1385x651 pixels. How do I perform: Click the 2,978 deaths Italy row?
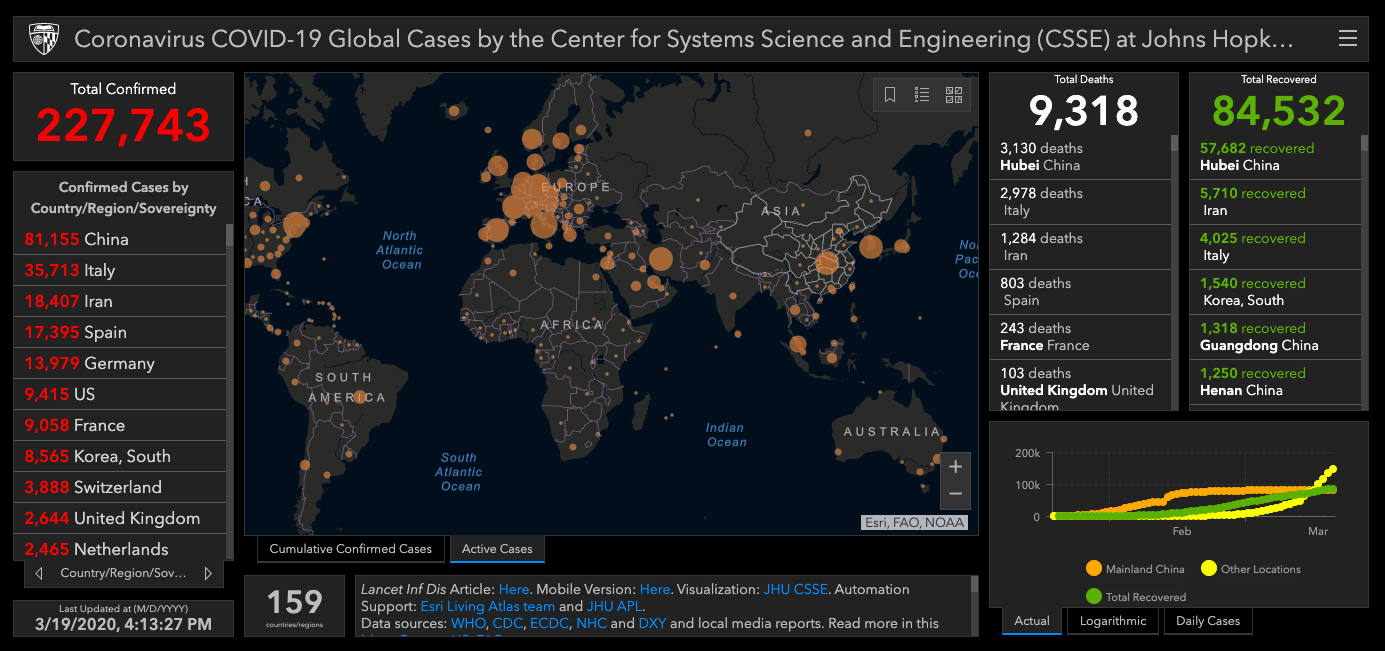(x=1080, y=202)
